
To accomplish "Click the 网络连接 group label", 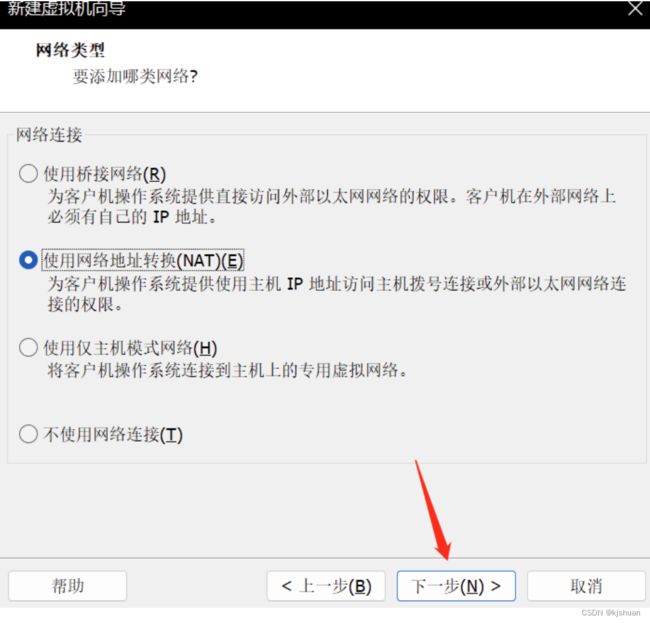I will click(x=49, y=135).
